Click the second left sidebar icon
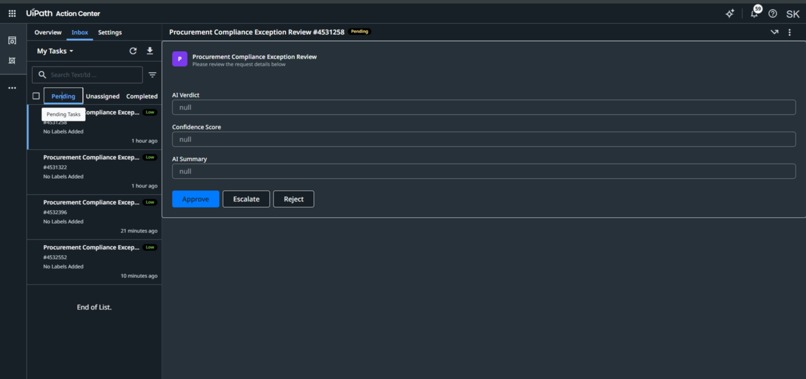The width and height of the screenshot is (806, 379). [12, 61]
